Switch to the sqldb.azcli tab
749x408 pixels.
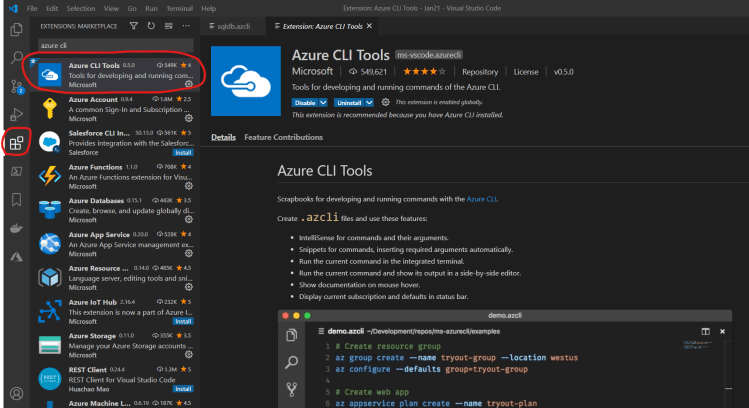tap(233, 26)
